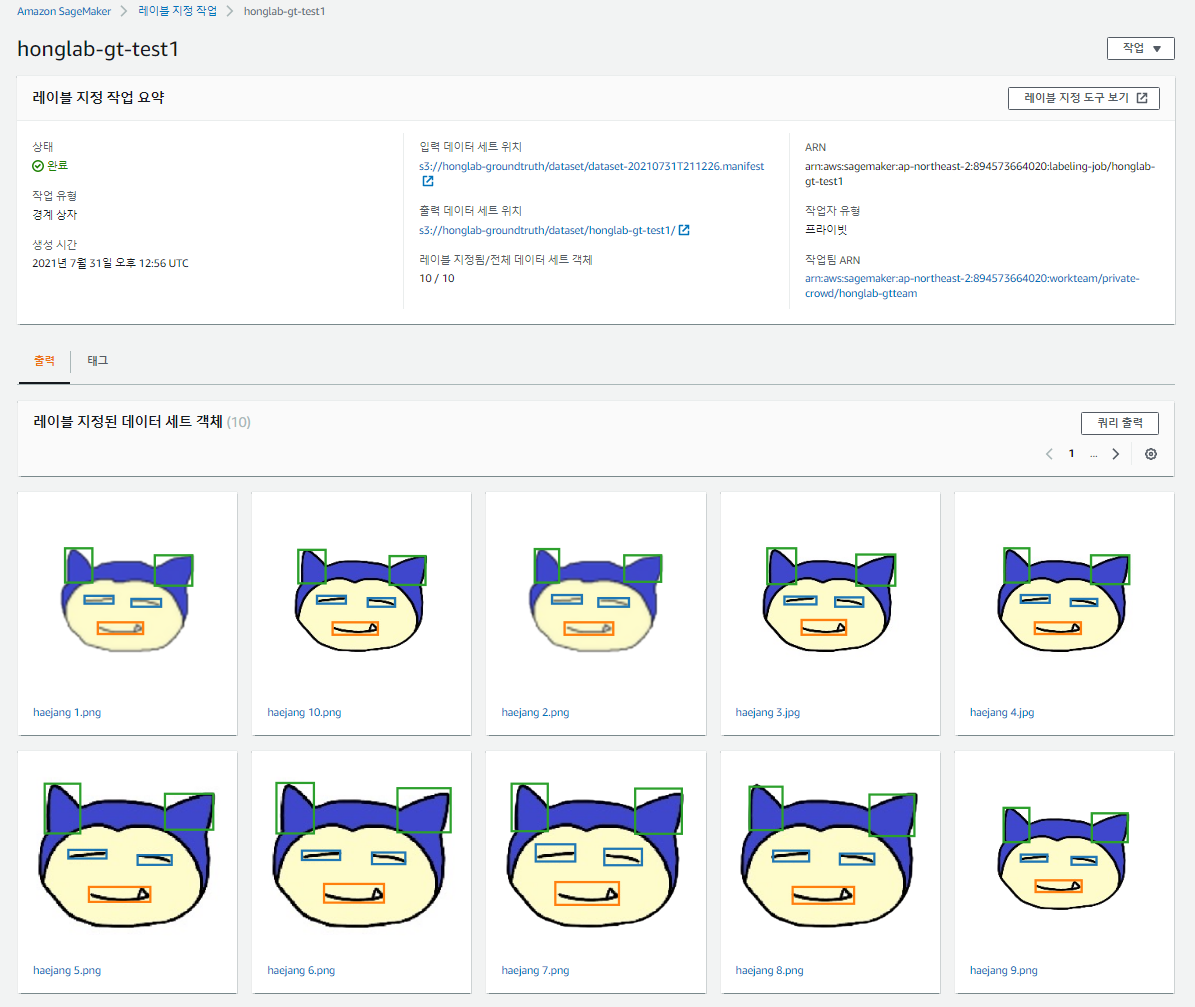Image resolution: width=1195 pixels, height=1007 pixels.
Task: Open the pagination settings gear icon
Action: (1151, 454)
